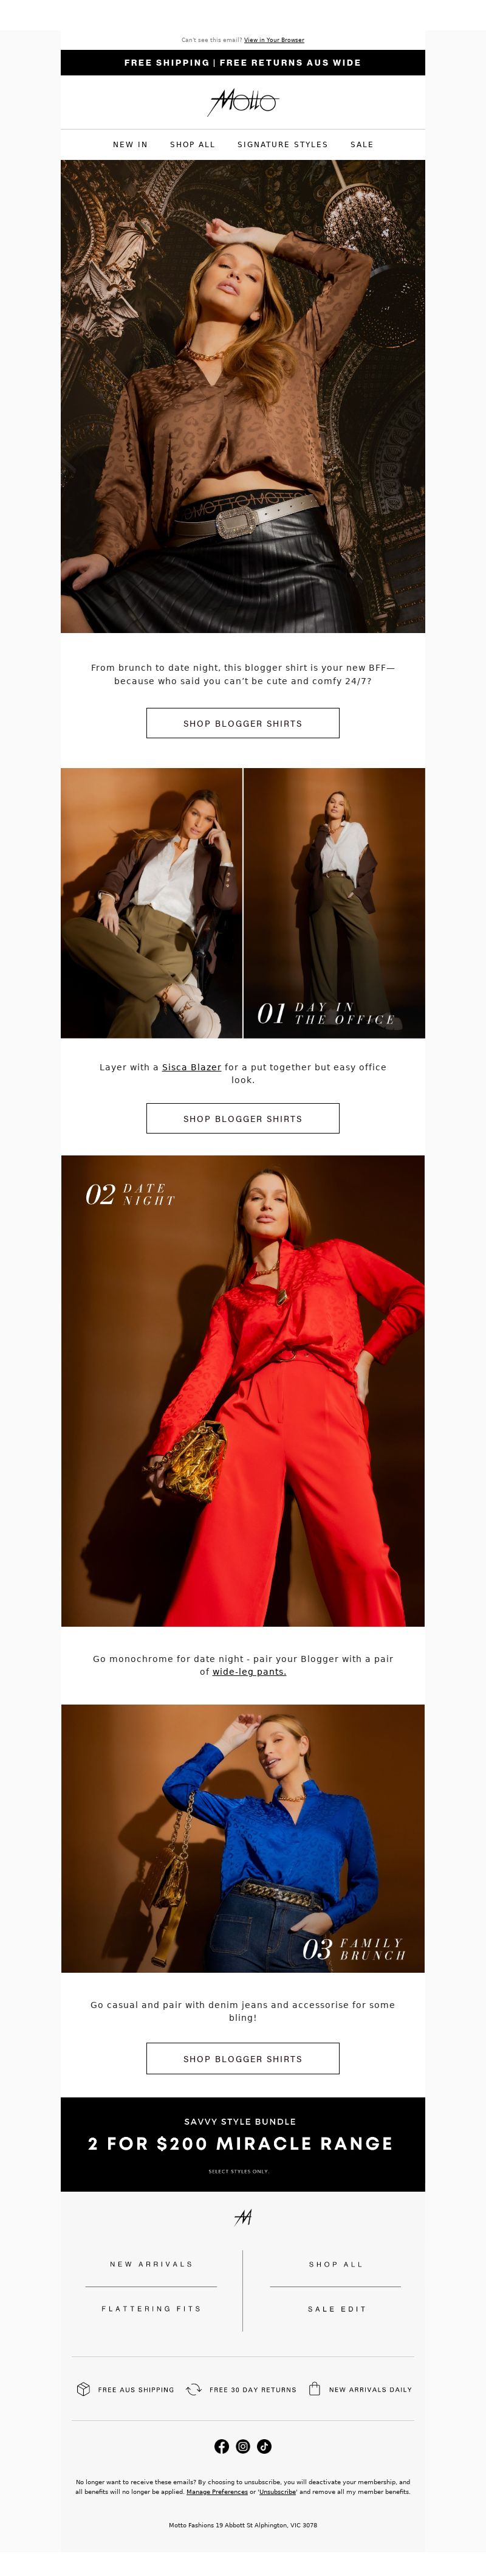Click the small Motto monogram in the footer
Viewport: 486px width, 2576px height.
click(x=243, y=2217)
